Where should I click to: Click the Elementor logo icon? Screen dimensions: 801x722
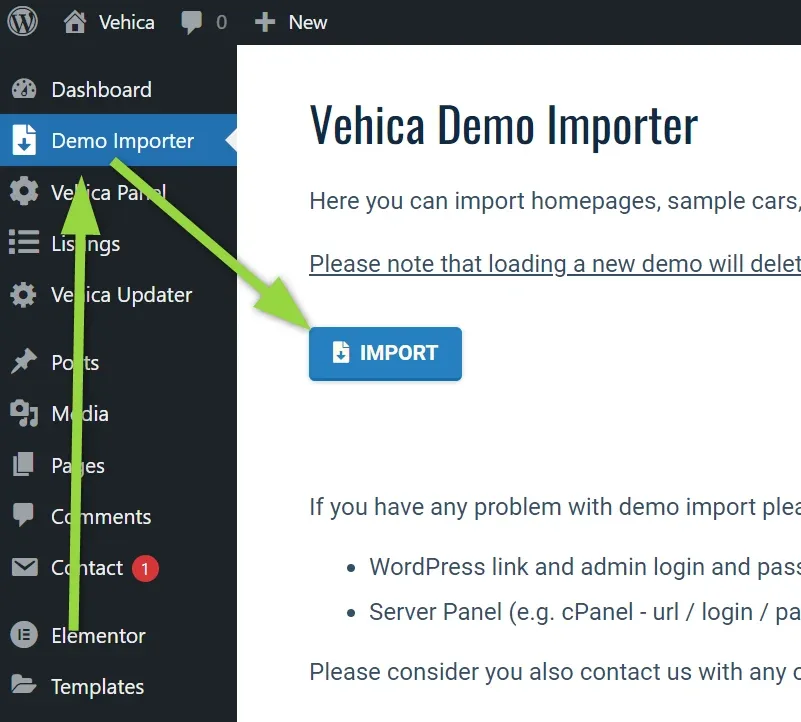click(x=24, y=635)
